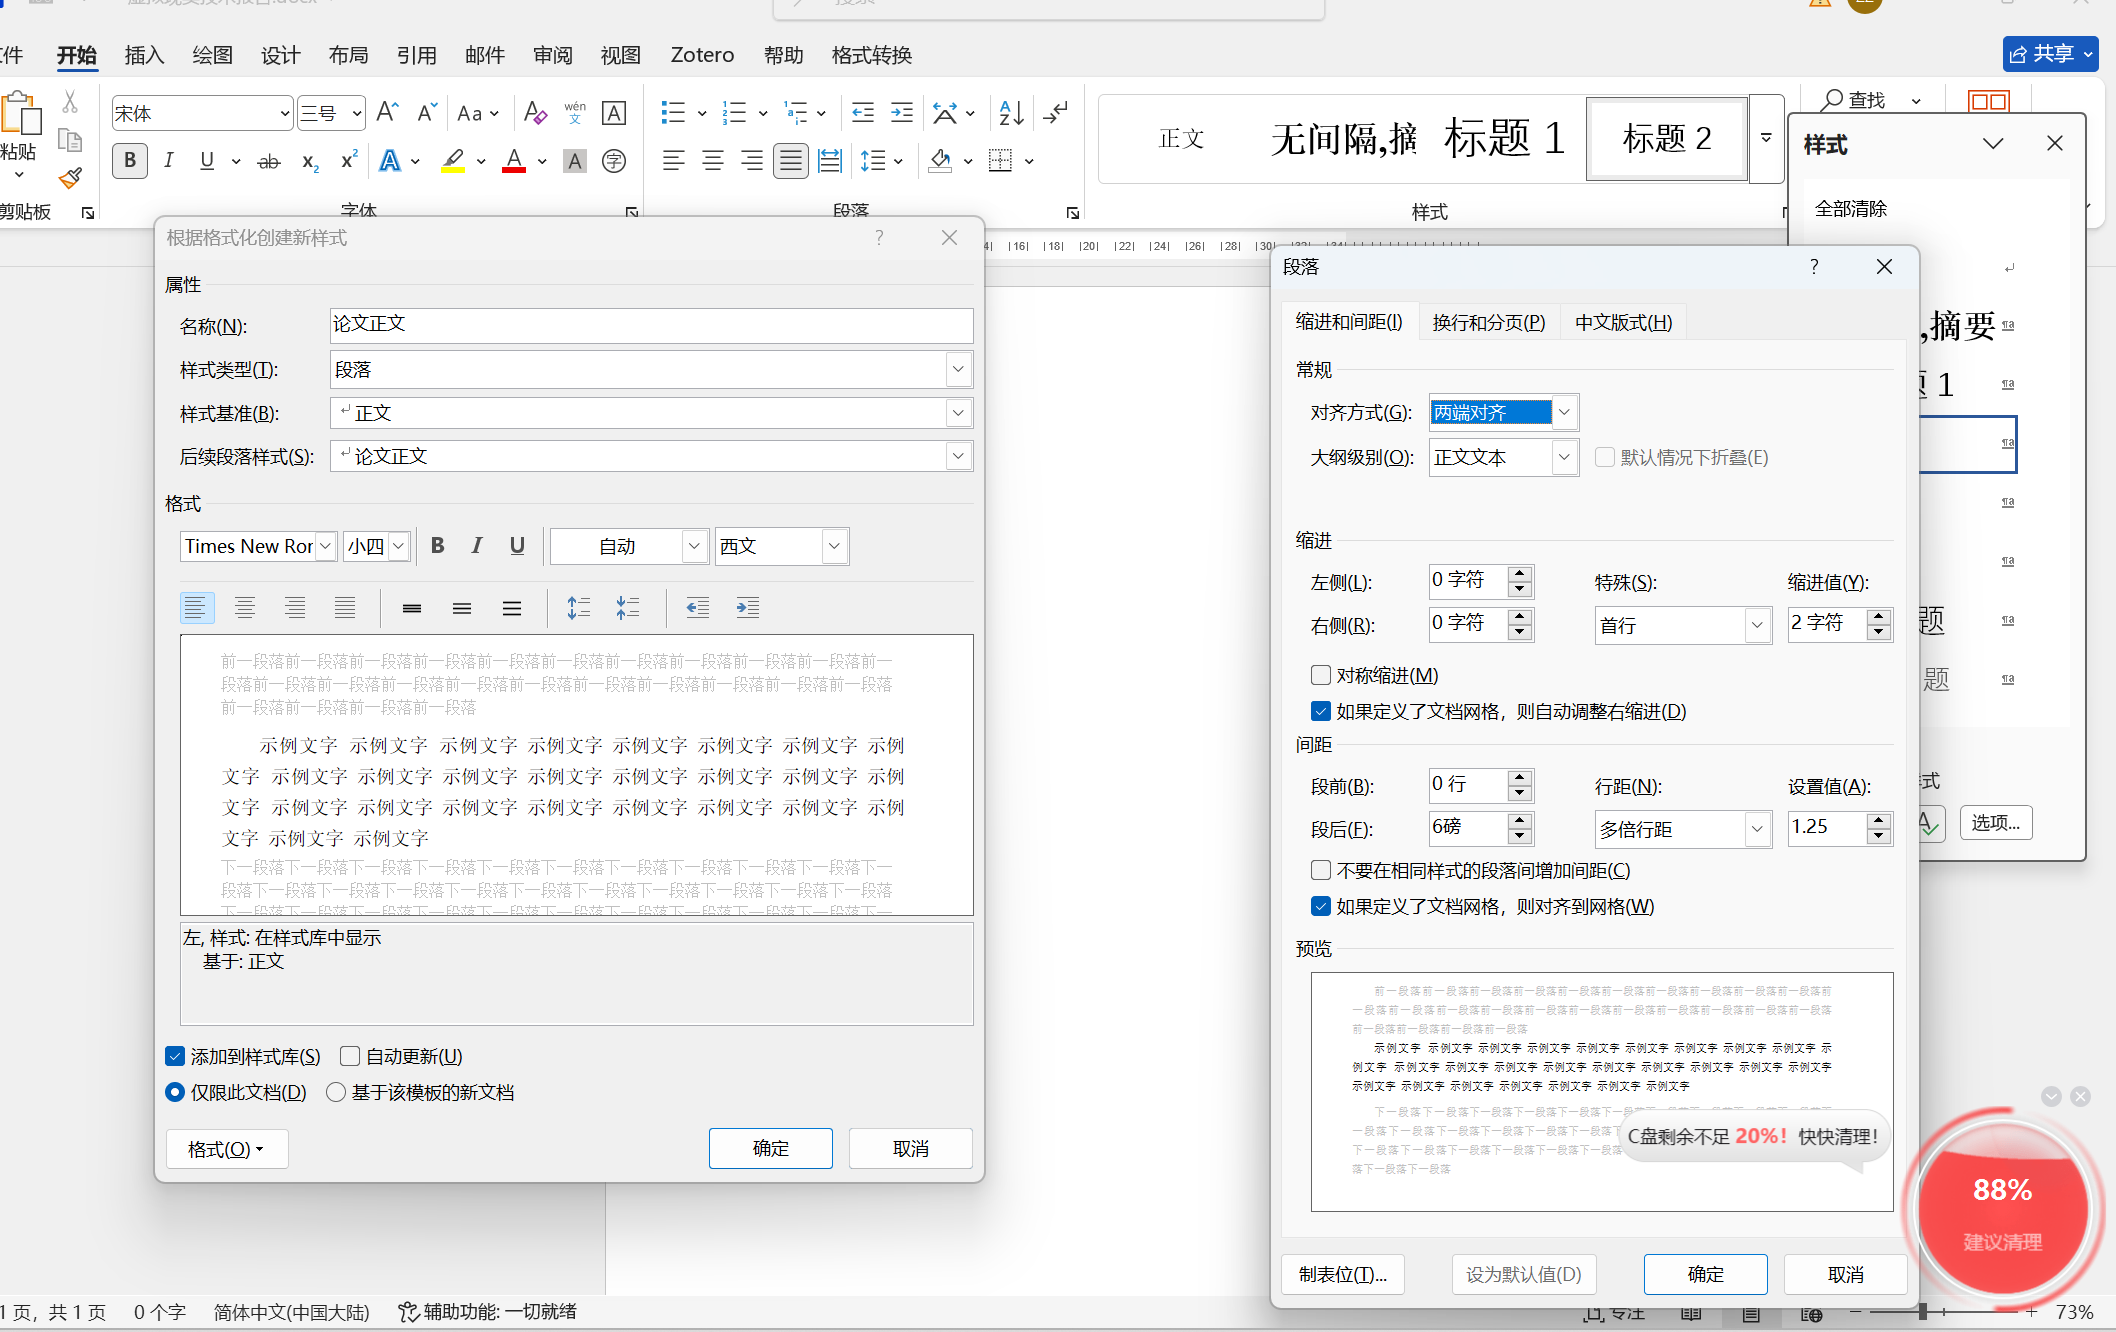Click increase indent icon in style dialog
The height and width of the screenshot is (1332, 2116).
click(747, 608)
